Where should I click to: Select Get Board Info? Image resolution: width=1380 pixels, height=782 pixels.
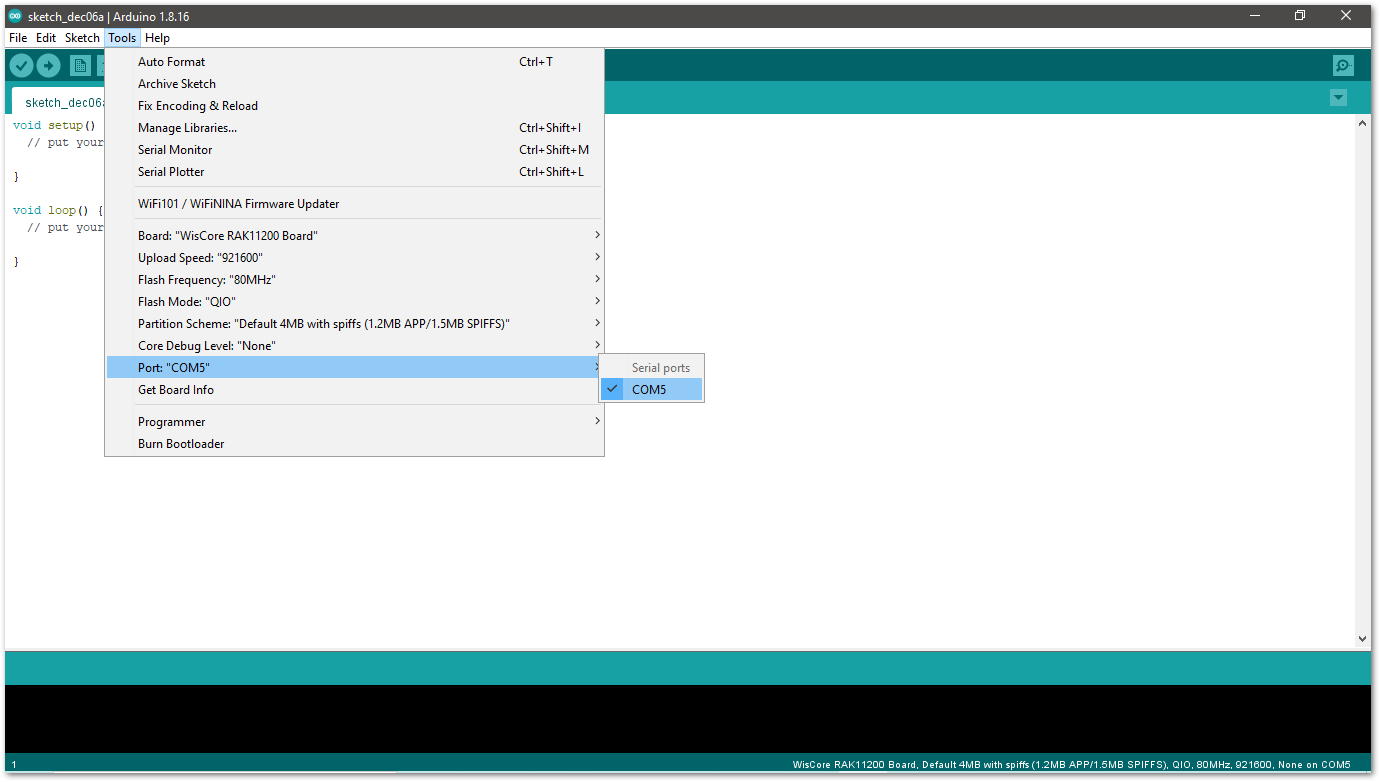354,390
